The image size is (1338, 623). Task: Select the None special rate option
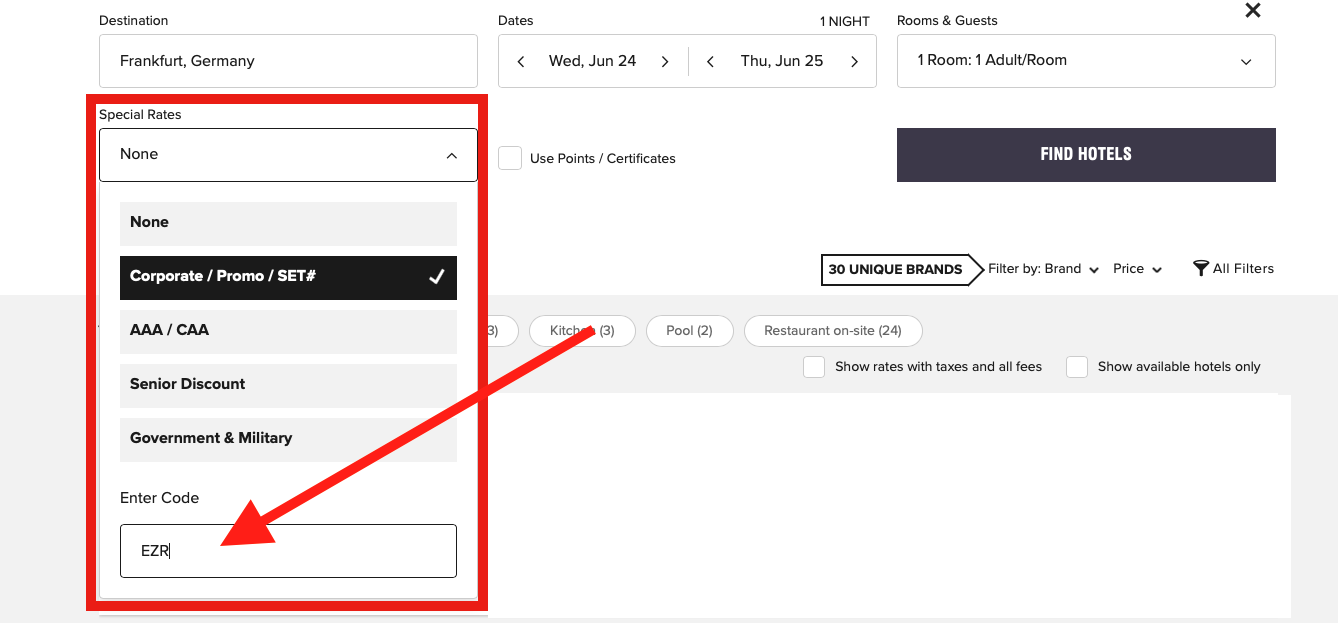pos(288,223)
